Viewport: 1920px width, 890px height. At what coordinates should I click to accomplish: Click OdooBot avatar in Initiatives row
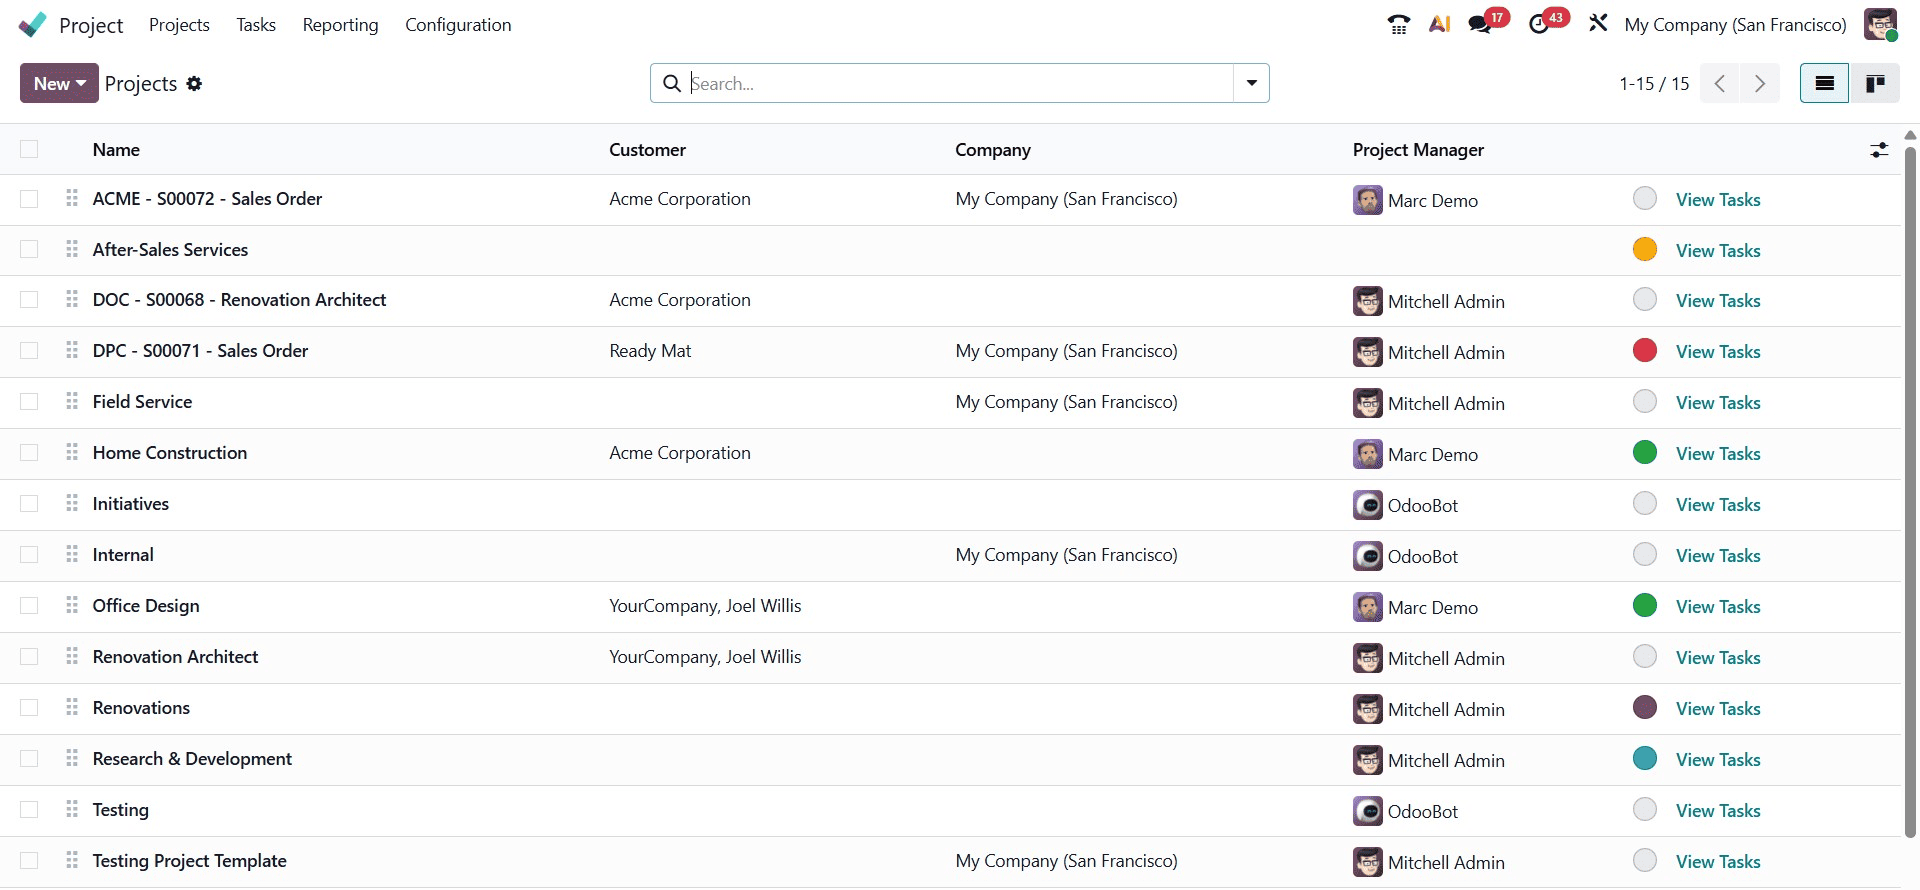pos(1368,505)
